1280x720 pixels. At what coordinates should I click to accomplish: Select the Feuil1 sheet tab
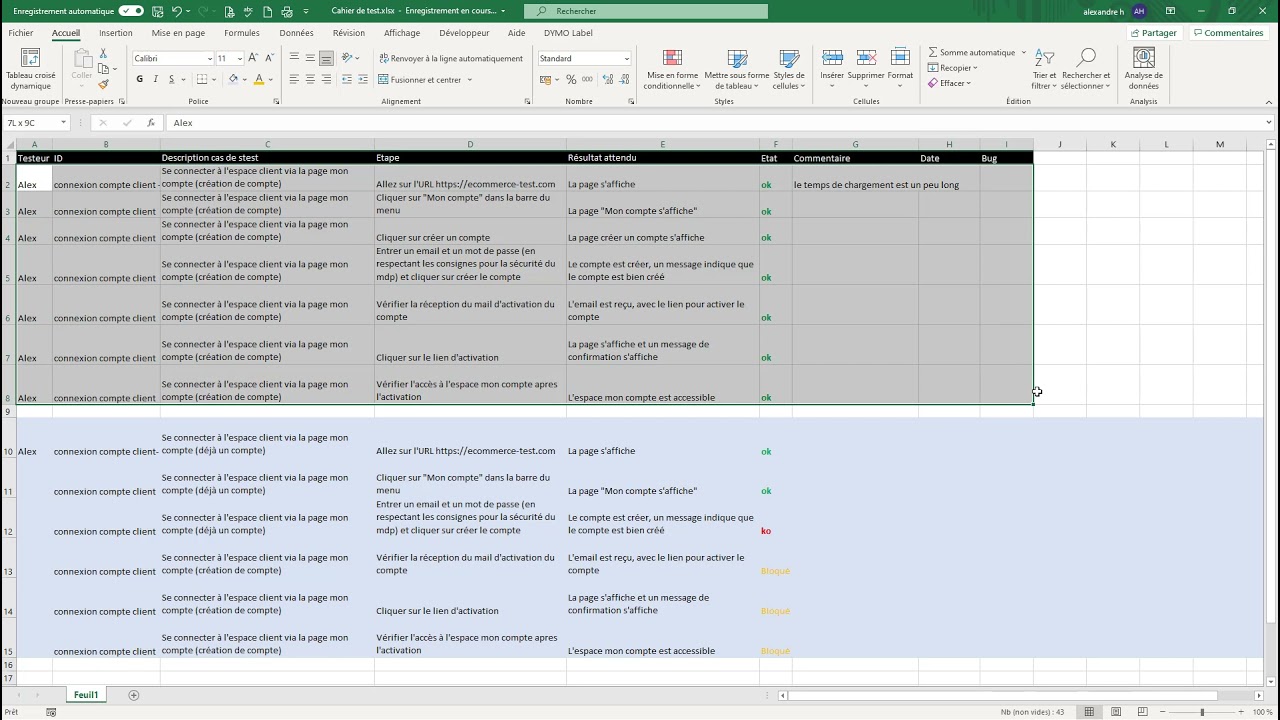click(x=86, y=695)
